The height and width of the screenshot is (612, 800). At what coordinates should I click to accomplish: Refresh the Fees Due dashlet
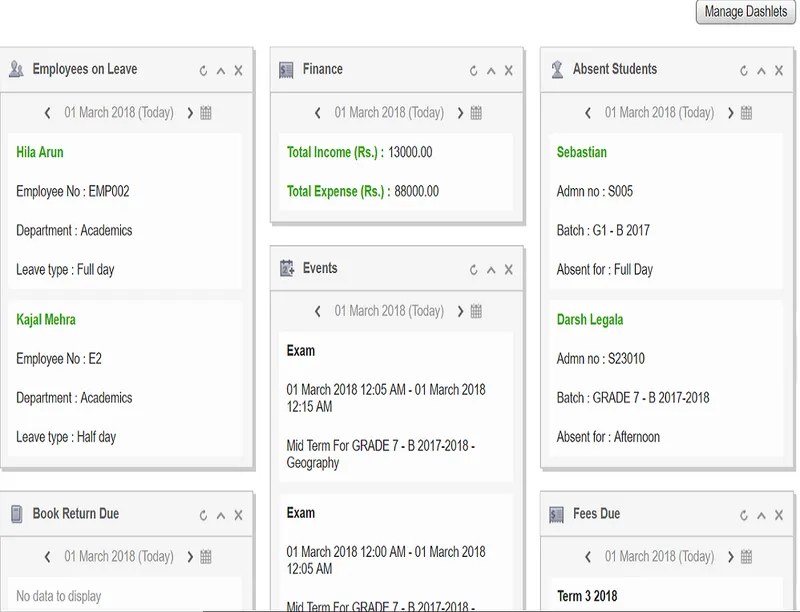(x=744, y=516)
